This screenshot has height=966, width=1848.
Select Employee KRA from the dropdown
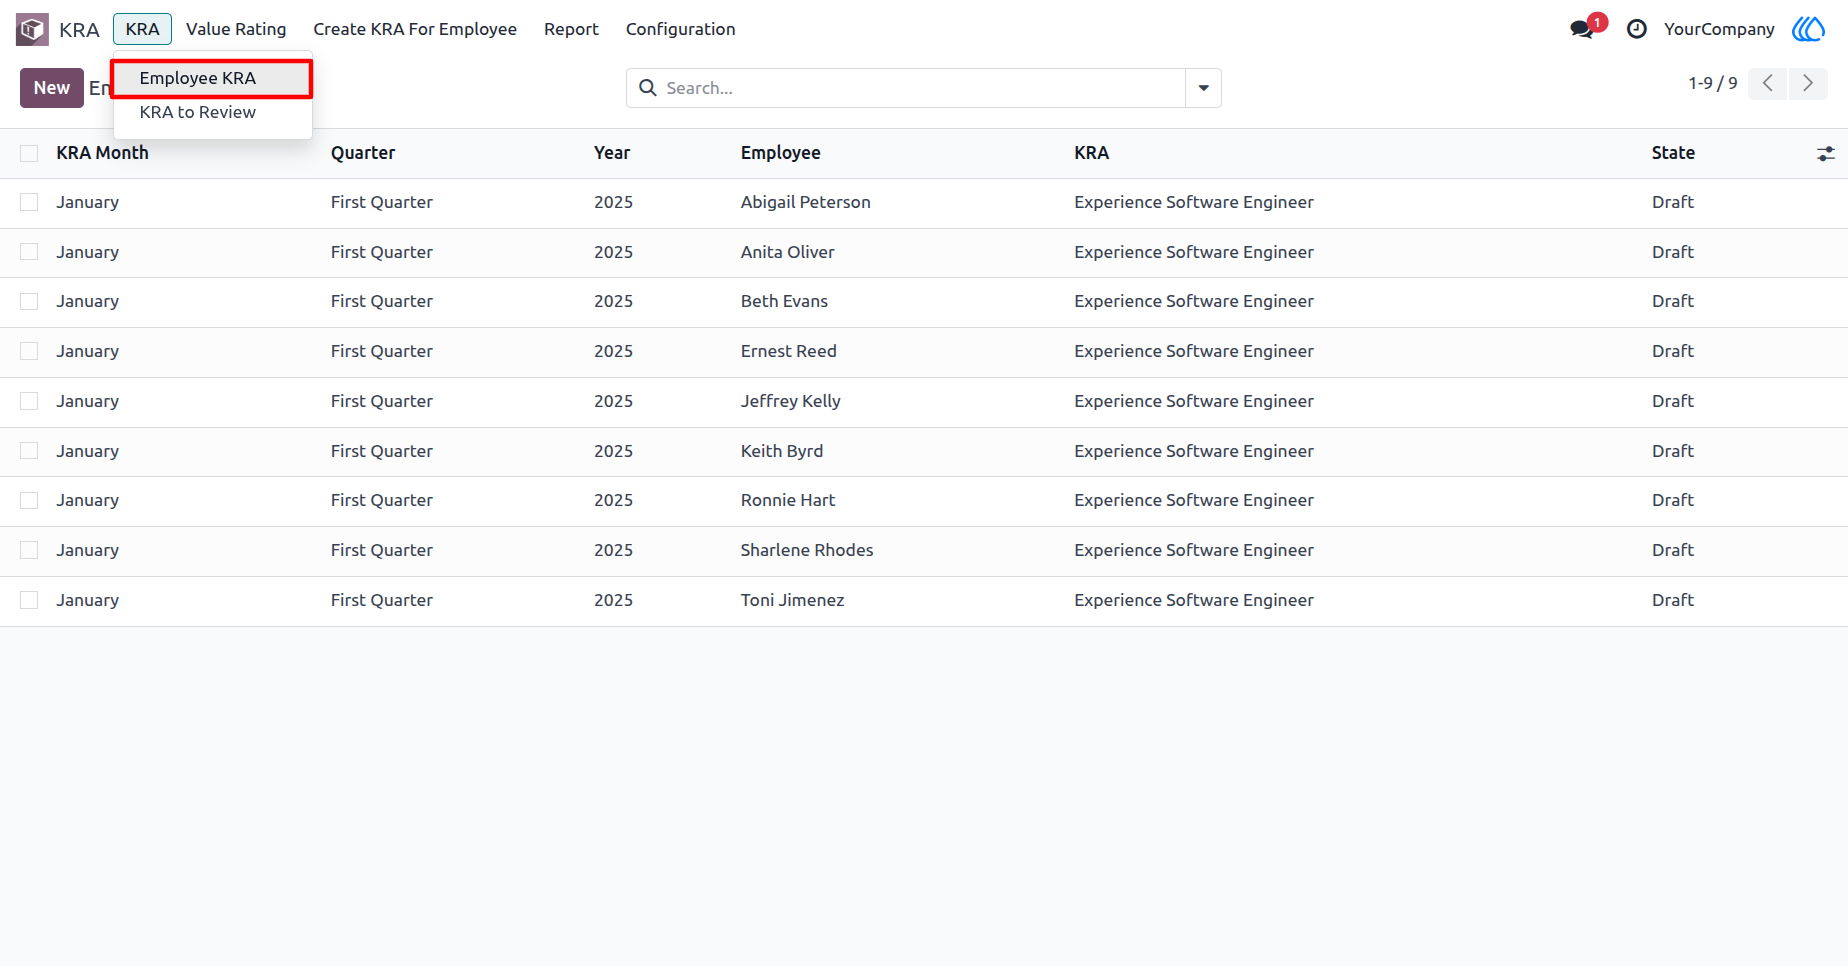pos(212,78)
